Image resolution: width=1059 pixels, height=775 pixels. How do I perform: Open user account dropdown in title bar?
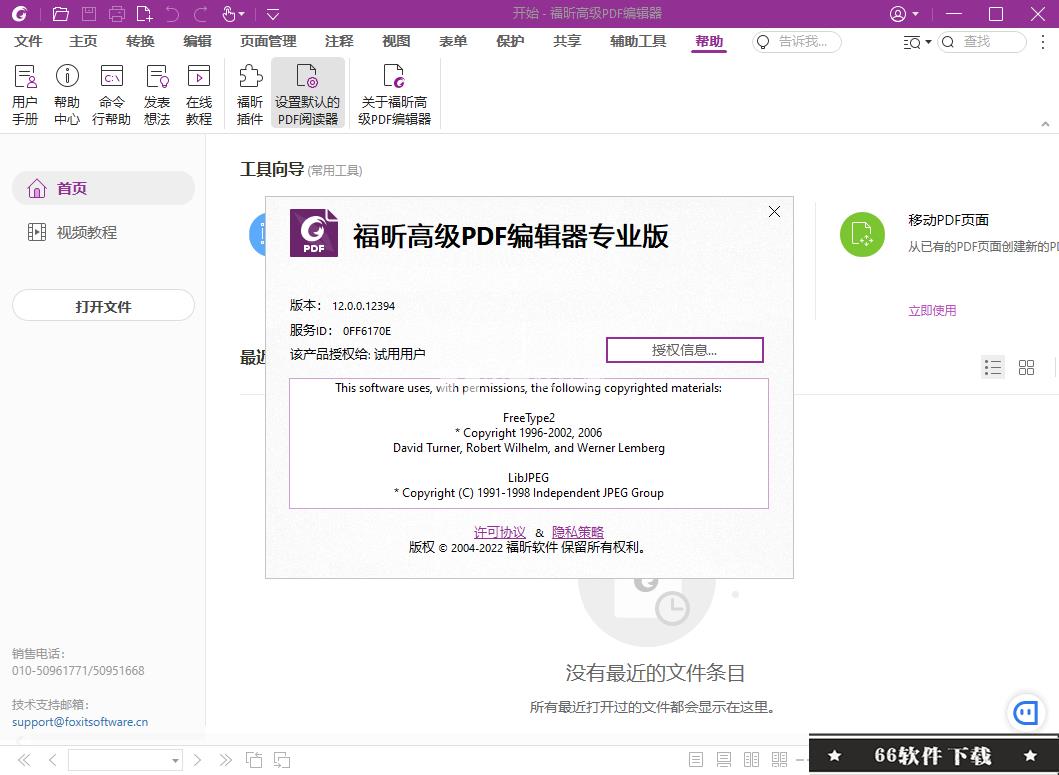pyautogui.click(x=904, y=14)
